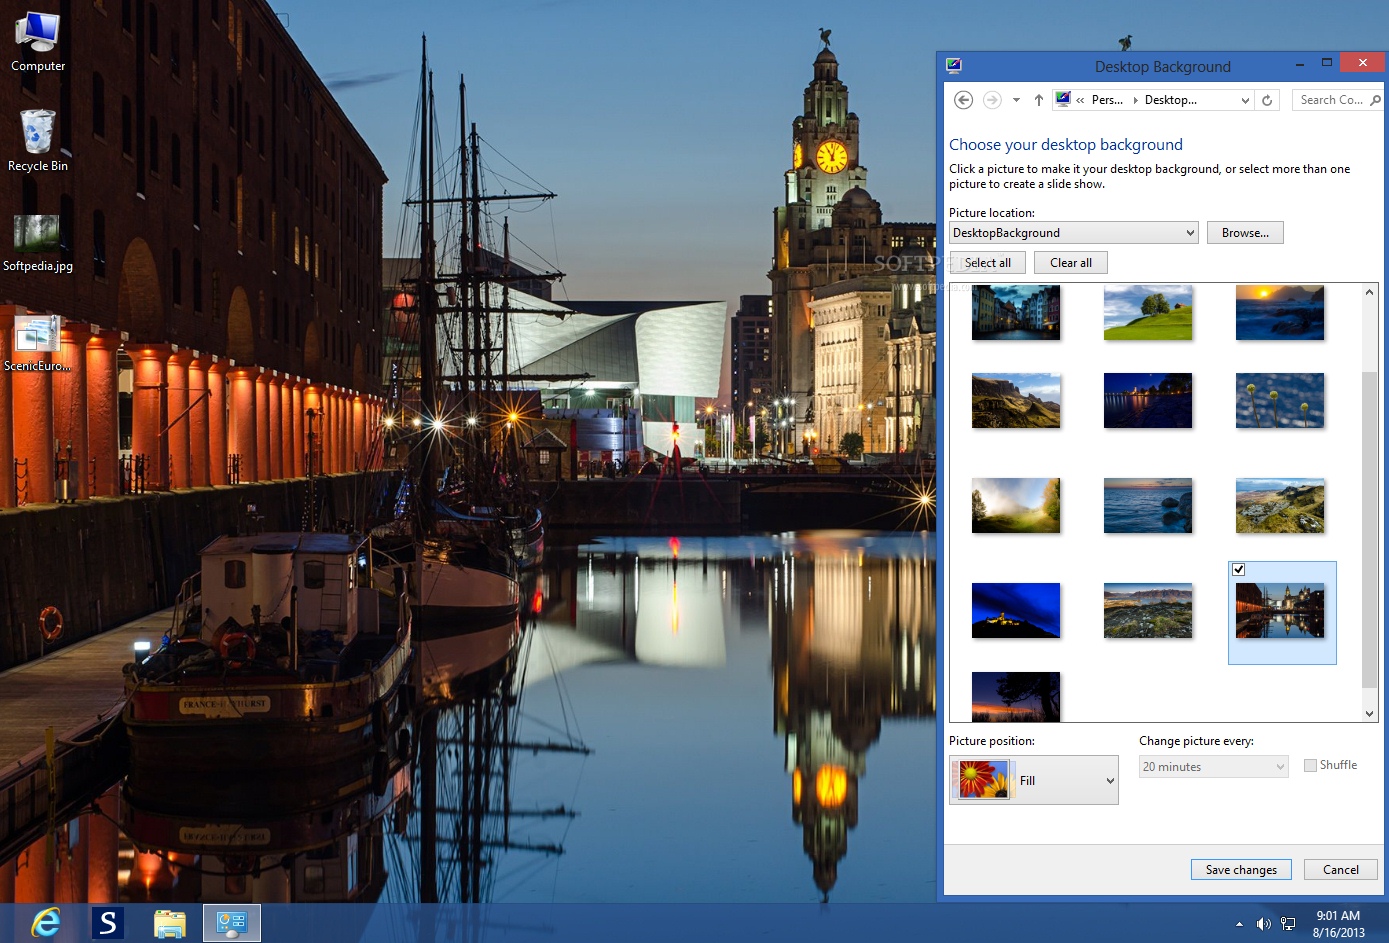Viewport: 1389px width, 943px height.
Task: Open the Computer desktop icon
Action: (38, 42)
